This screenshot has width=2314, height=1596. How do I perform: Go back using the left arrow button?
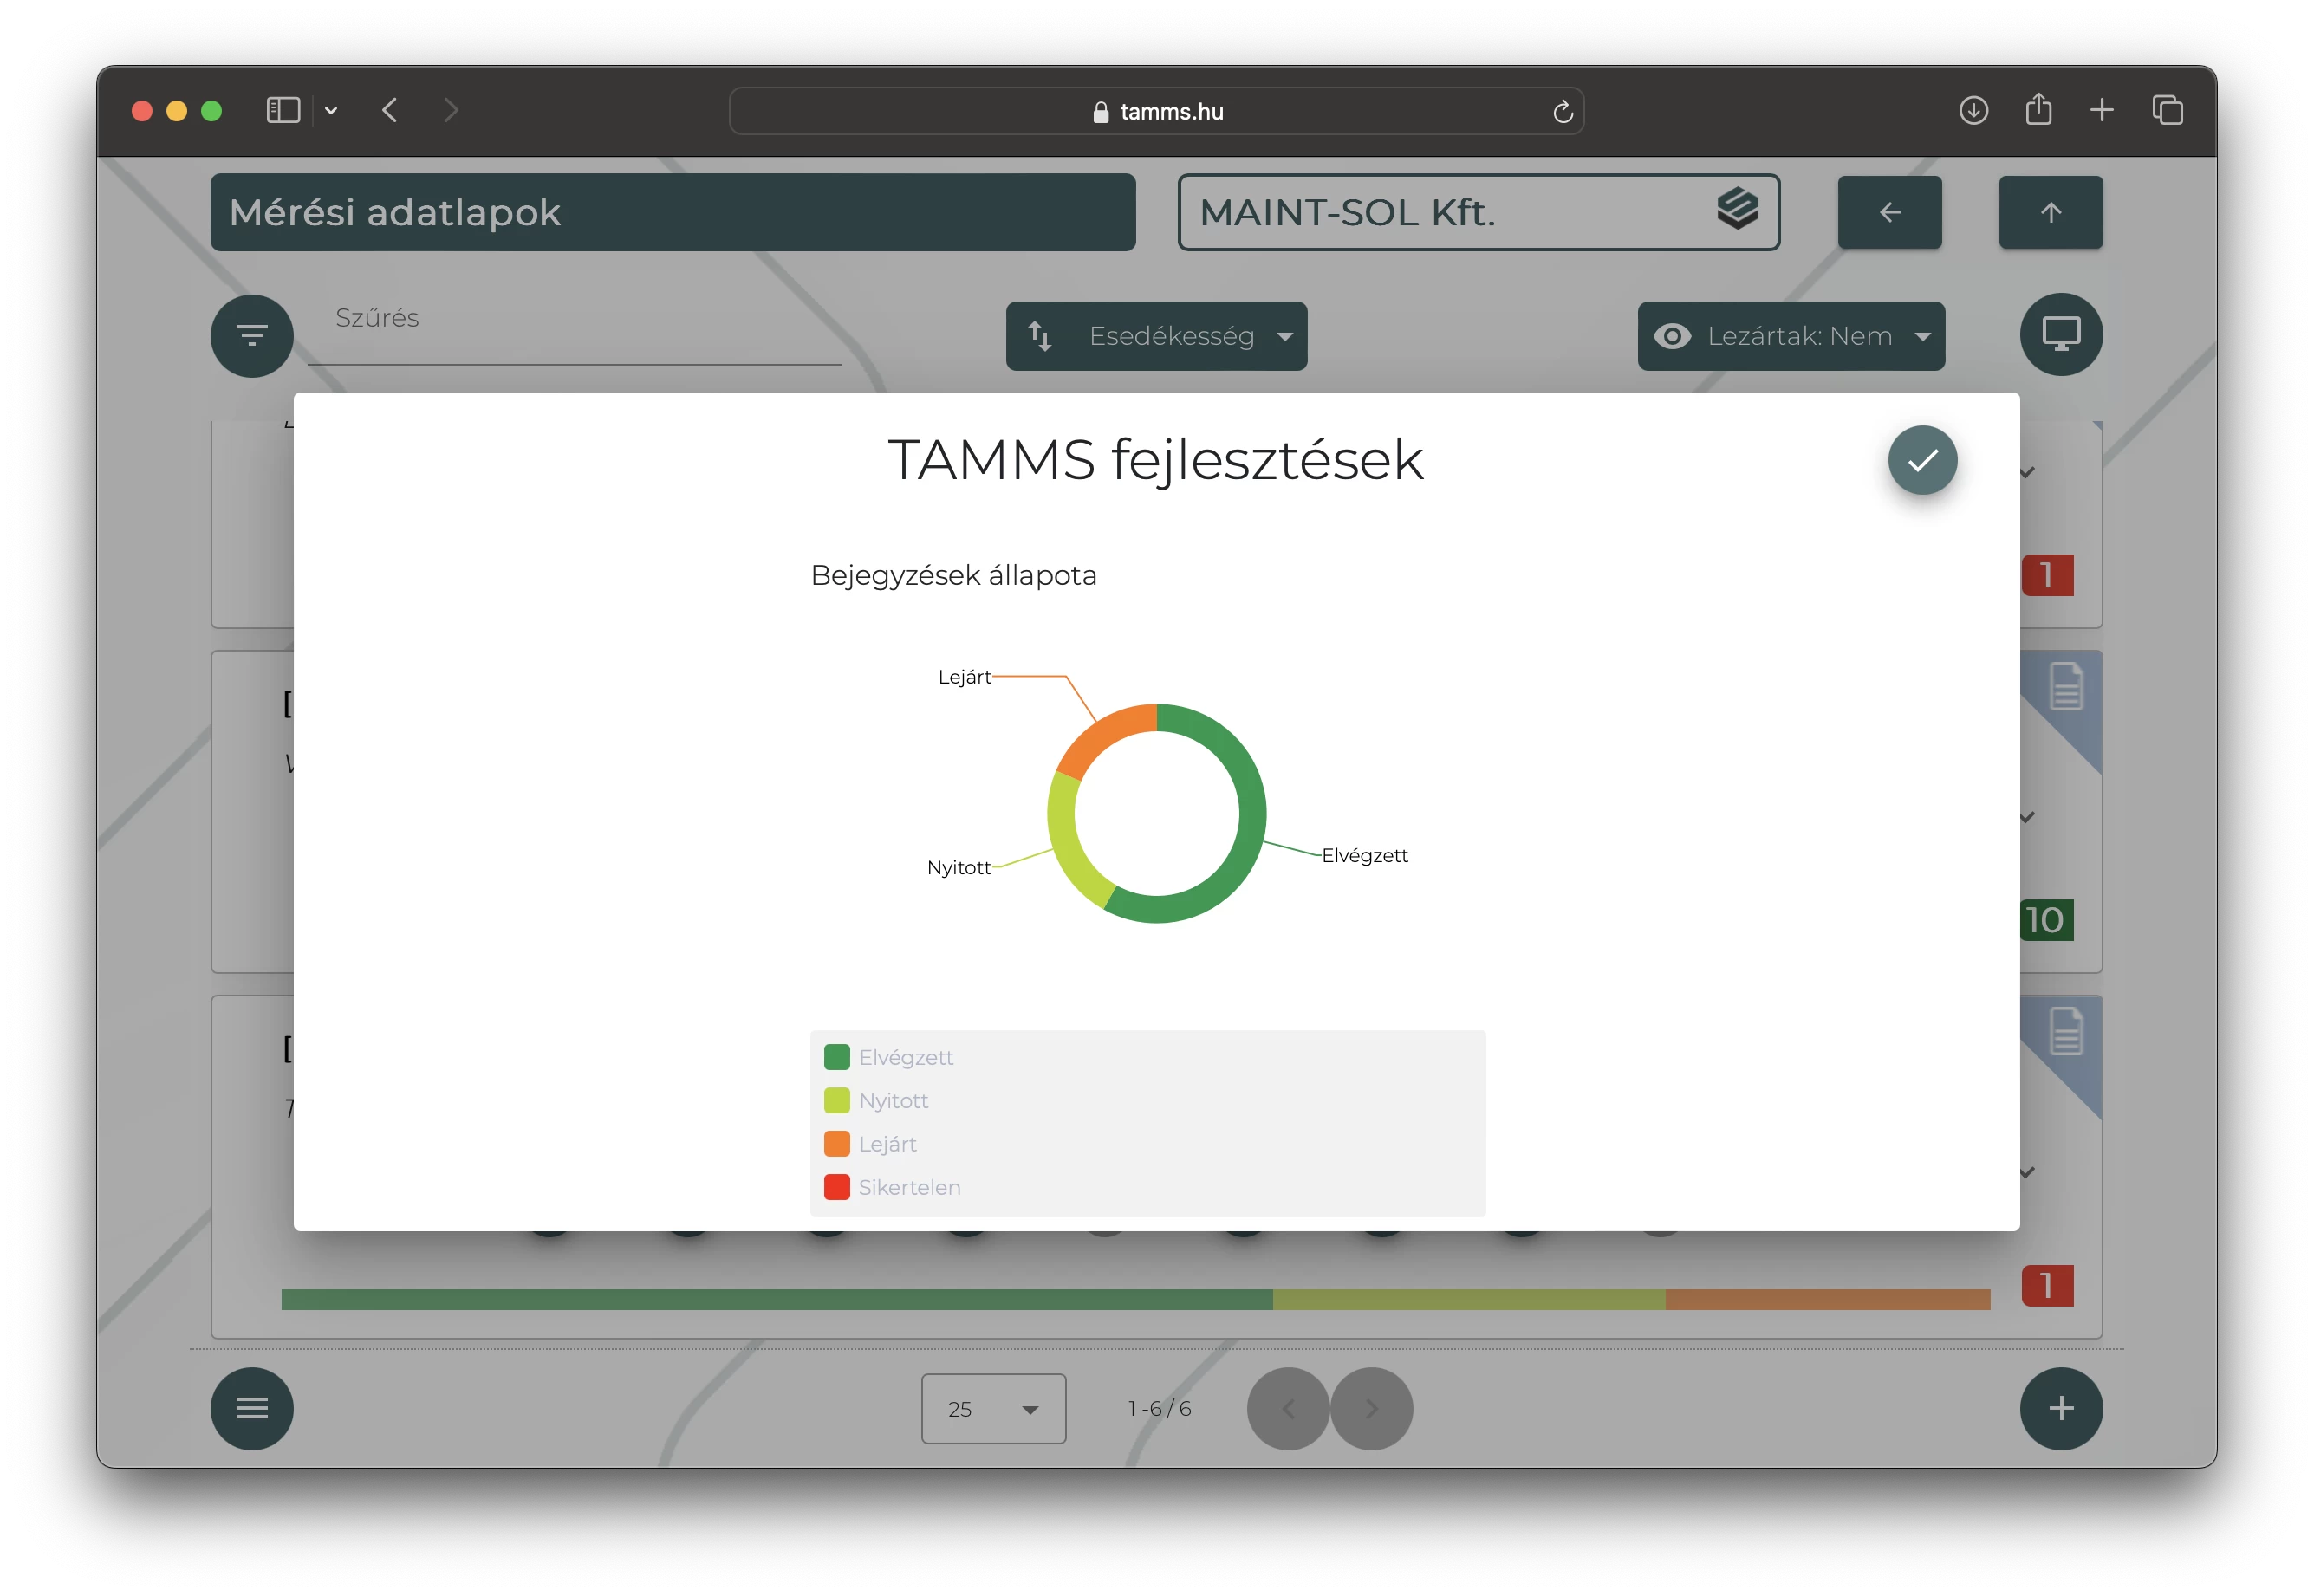coord(1889,212)
